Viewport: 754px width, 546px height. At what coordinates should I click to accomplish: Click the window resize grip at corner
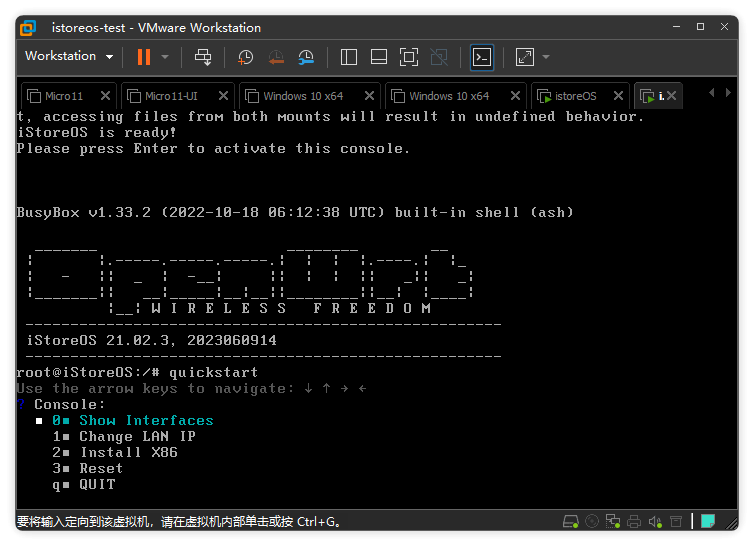click(732, 523)
